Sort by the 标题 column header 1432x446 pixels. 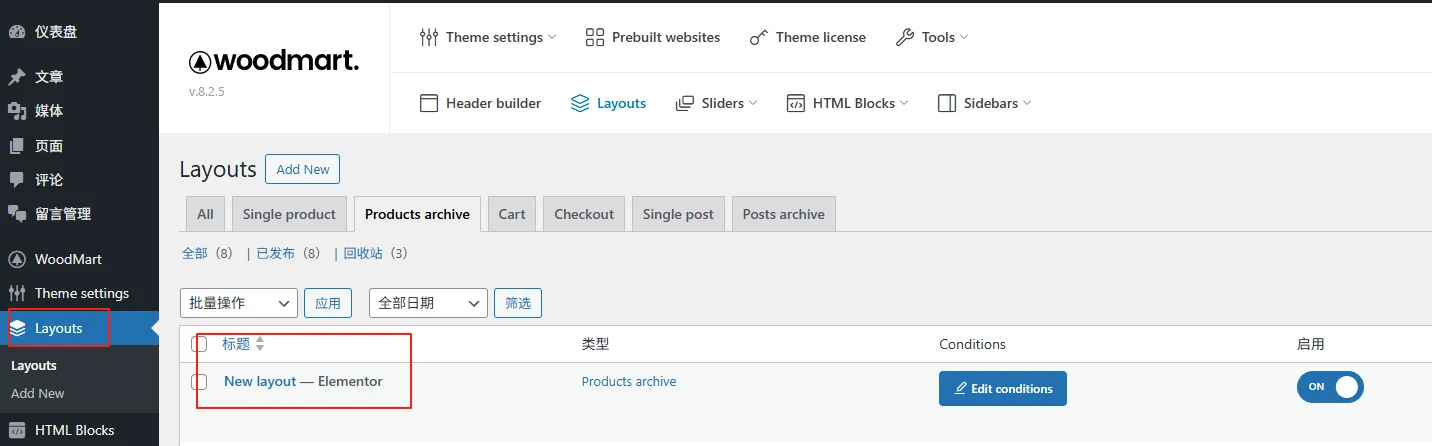click(x=236, y=344)
